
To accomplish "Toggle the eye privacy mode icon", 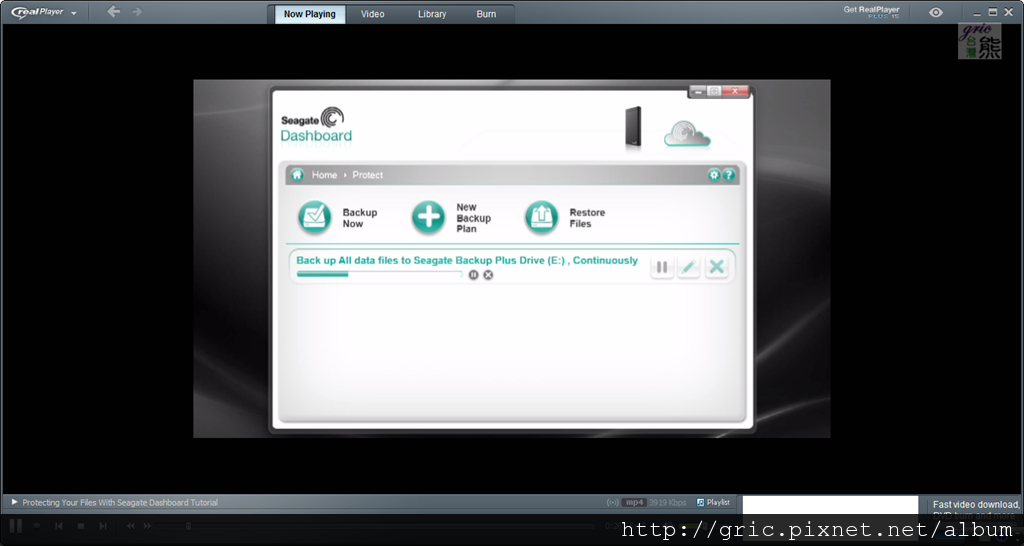I will point(936,12).
